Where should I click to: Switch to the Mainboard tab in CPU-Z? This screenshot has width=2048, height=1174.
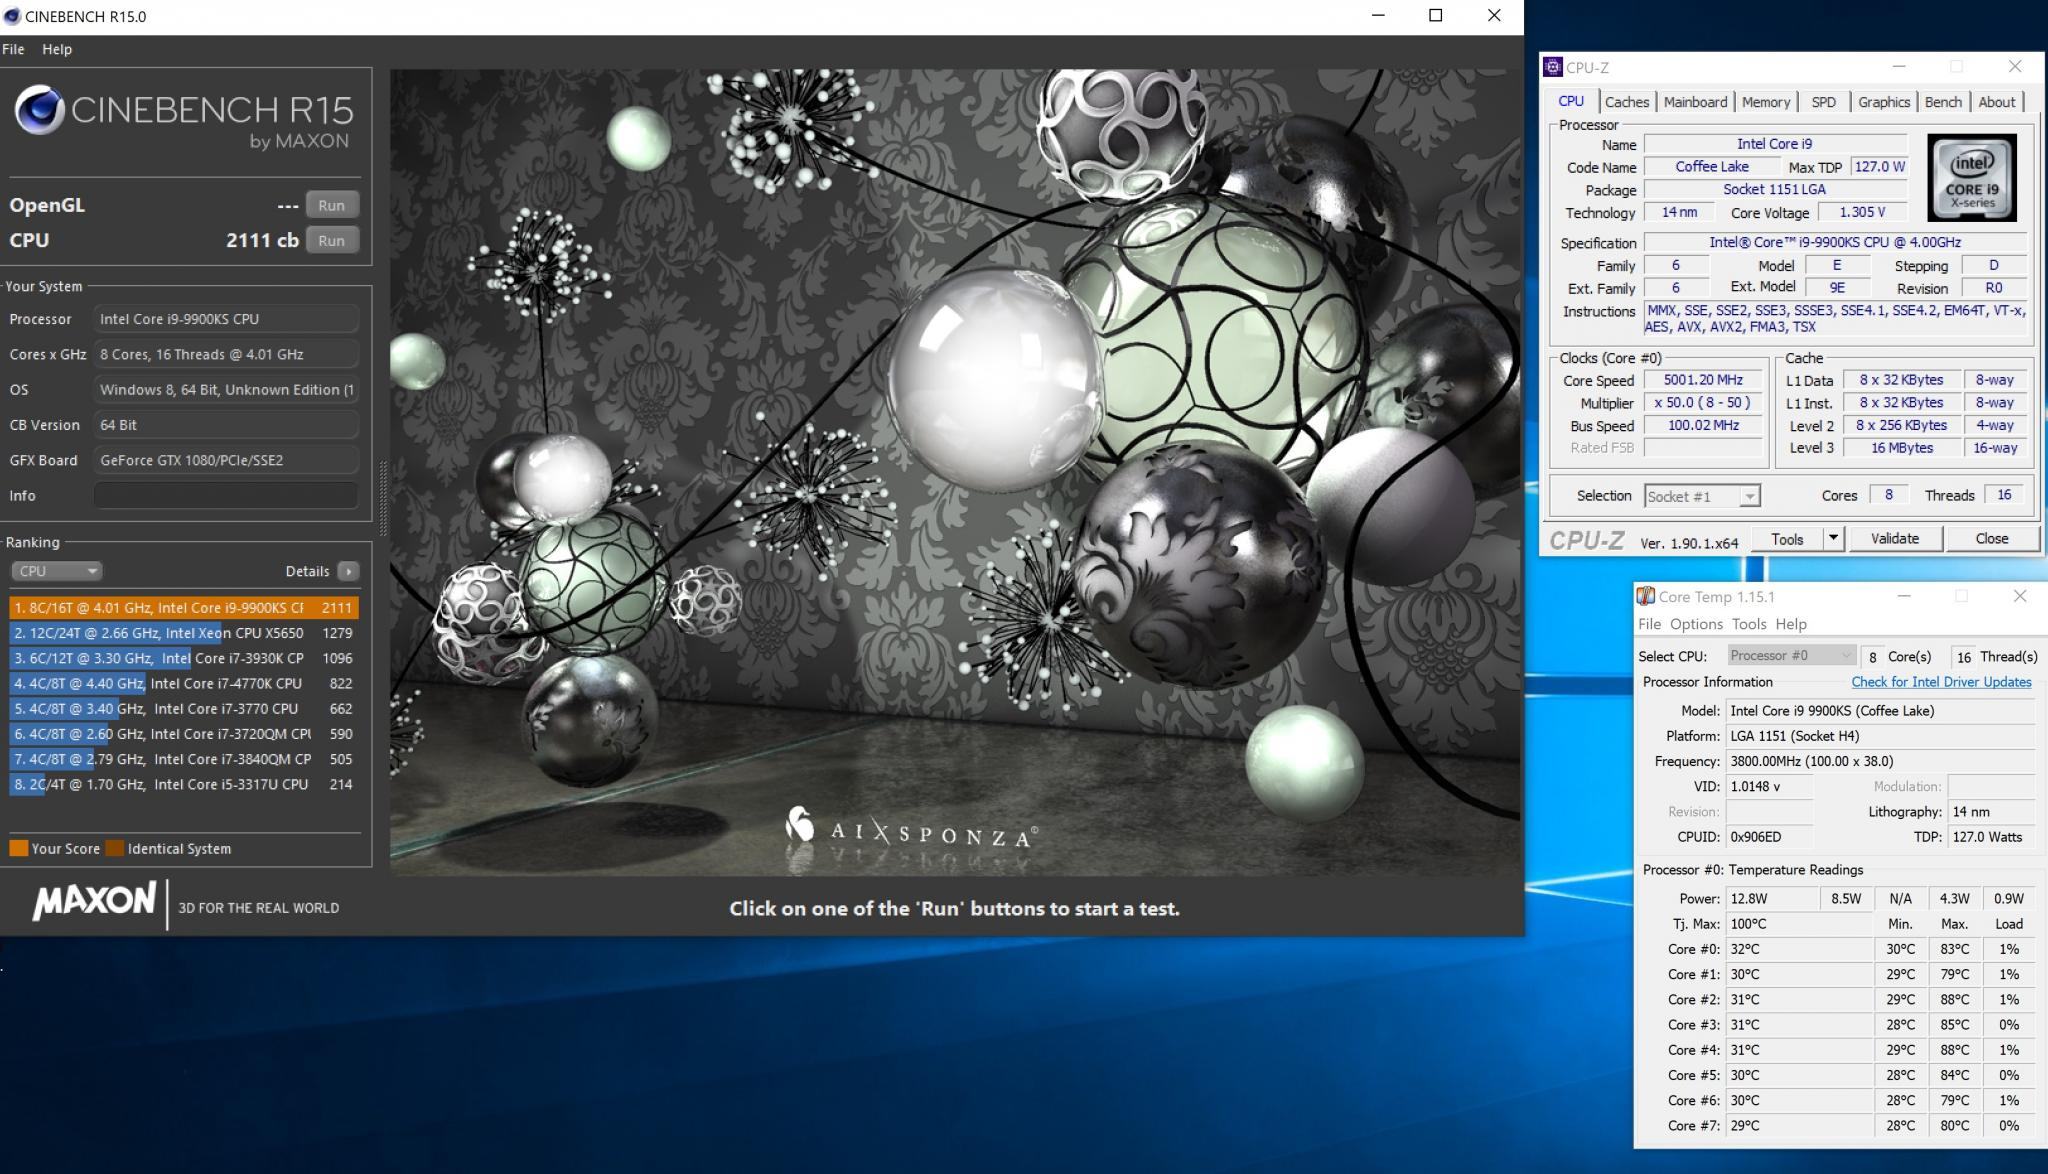pos(1695,102)
